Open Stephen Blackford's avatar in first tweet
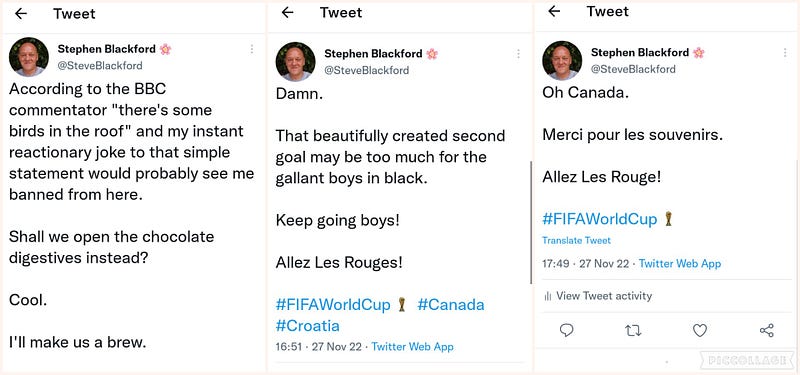Viewport: 800px width, 375px height. point(29,57)
